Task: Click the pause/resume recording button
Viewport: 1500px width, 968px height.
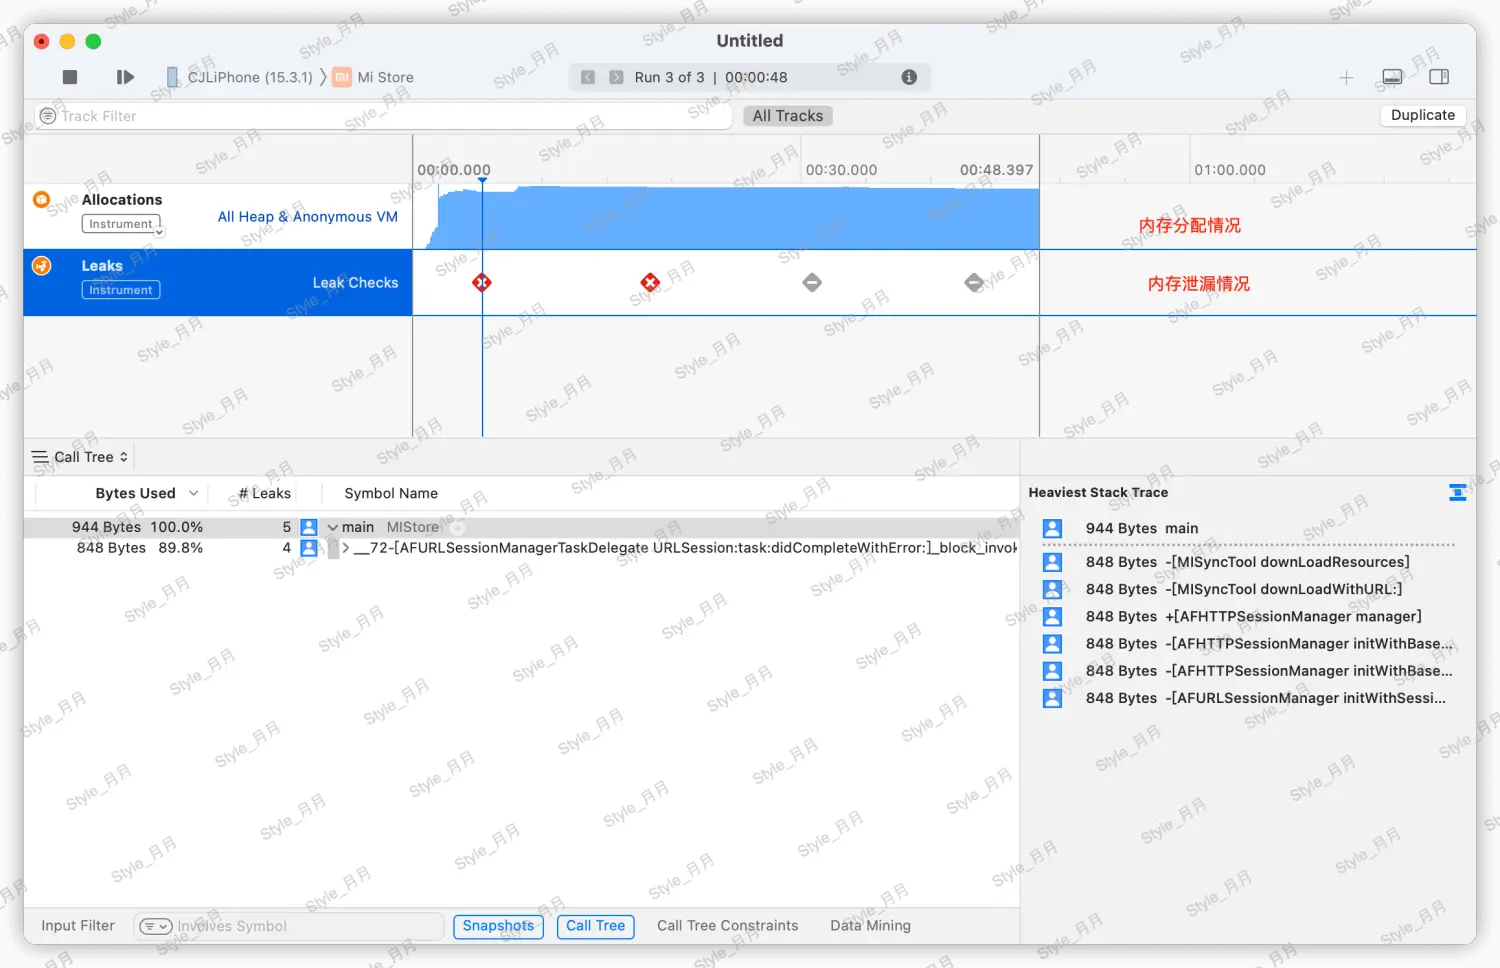Action: point(125,77)
